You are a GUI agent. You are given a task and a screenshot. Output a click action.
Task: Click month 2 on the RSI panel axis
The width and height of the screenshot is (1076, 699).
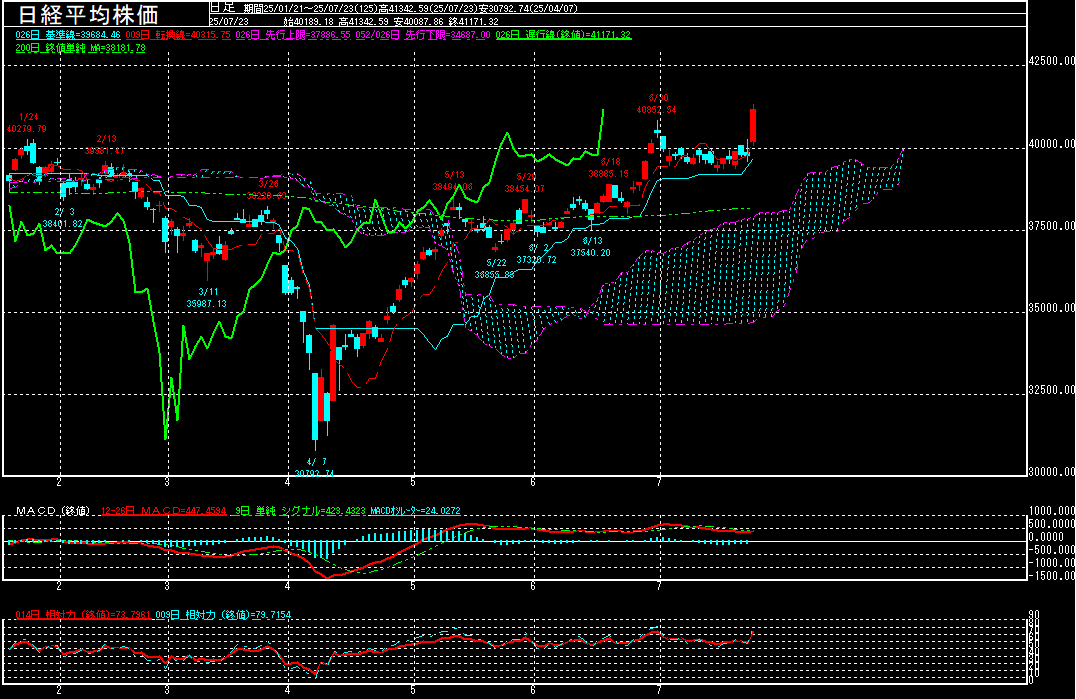click(x=59, y=690)
